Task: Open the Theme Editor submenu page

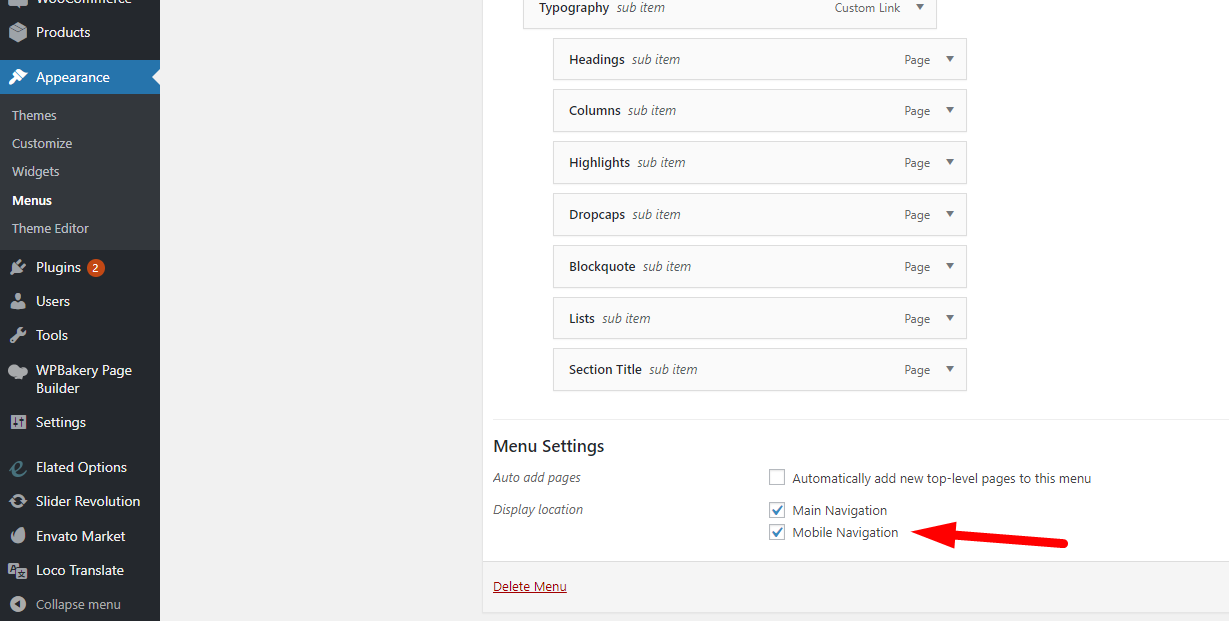Action: pyautogui.click(x=50, y=228)
